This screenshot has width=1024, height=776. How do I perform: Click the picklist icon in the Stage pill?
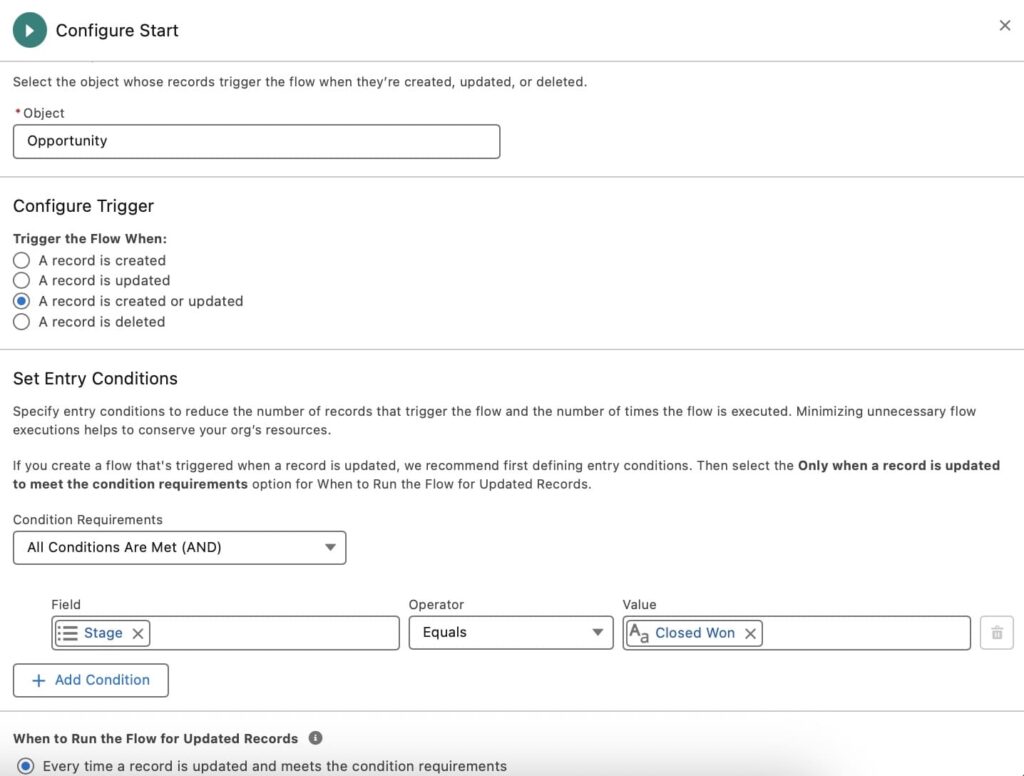[x=67, y=633]
